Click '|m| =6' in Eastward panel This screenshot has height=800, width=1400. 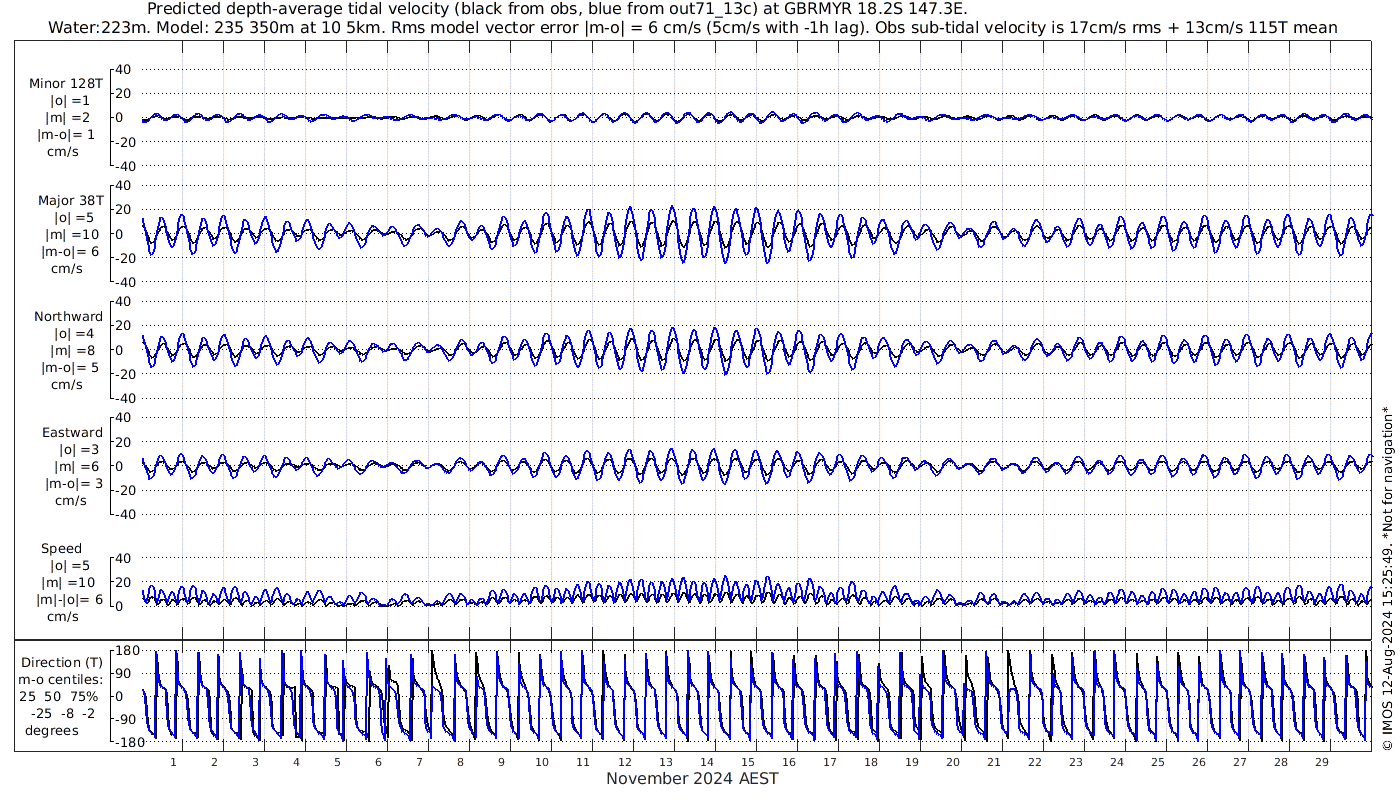tap(76, 466)
